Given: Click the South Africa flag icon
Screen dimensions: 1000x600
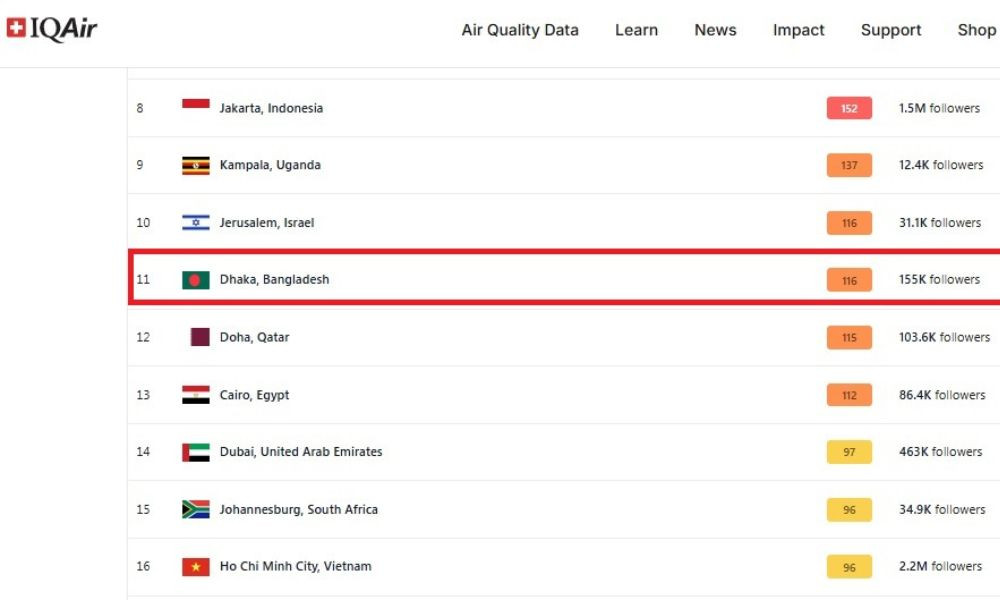Looking at the screenshot, I should coord(196,509).
